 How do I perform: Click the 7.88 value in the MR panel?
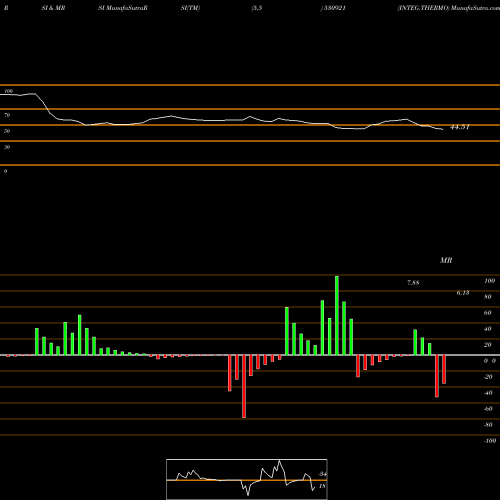pos(413,283)
